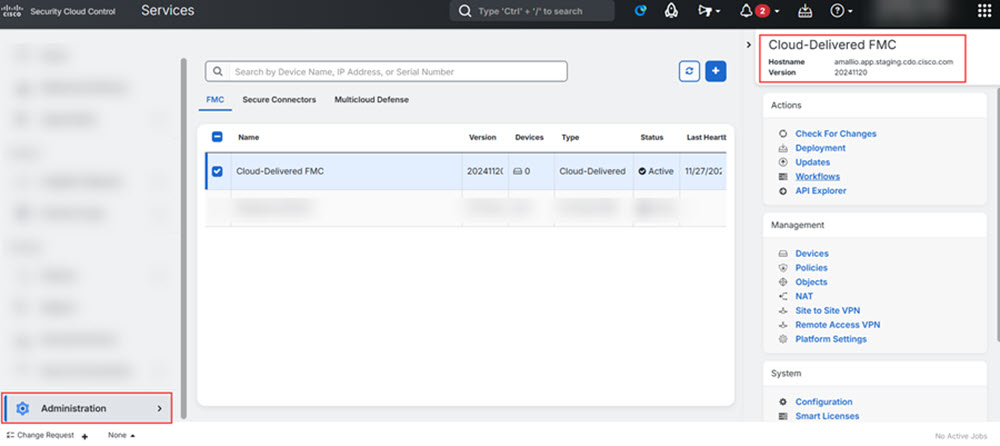Switch to the Multicloud Defense tab
Image resolution: width=1000 pixels, height=446 pixels.
[371, 100]
